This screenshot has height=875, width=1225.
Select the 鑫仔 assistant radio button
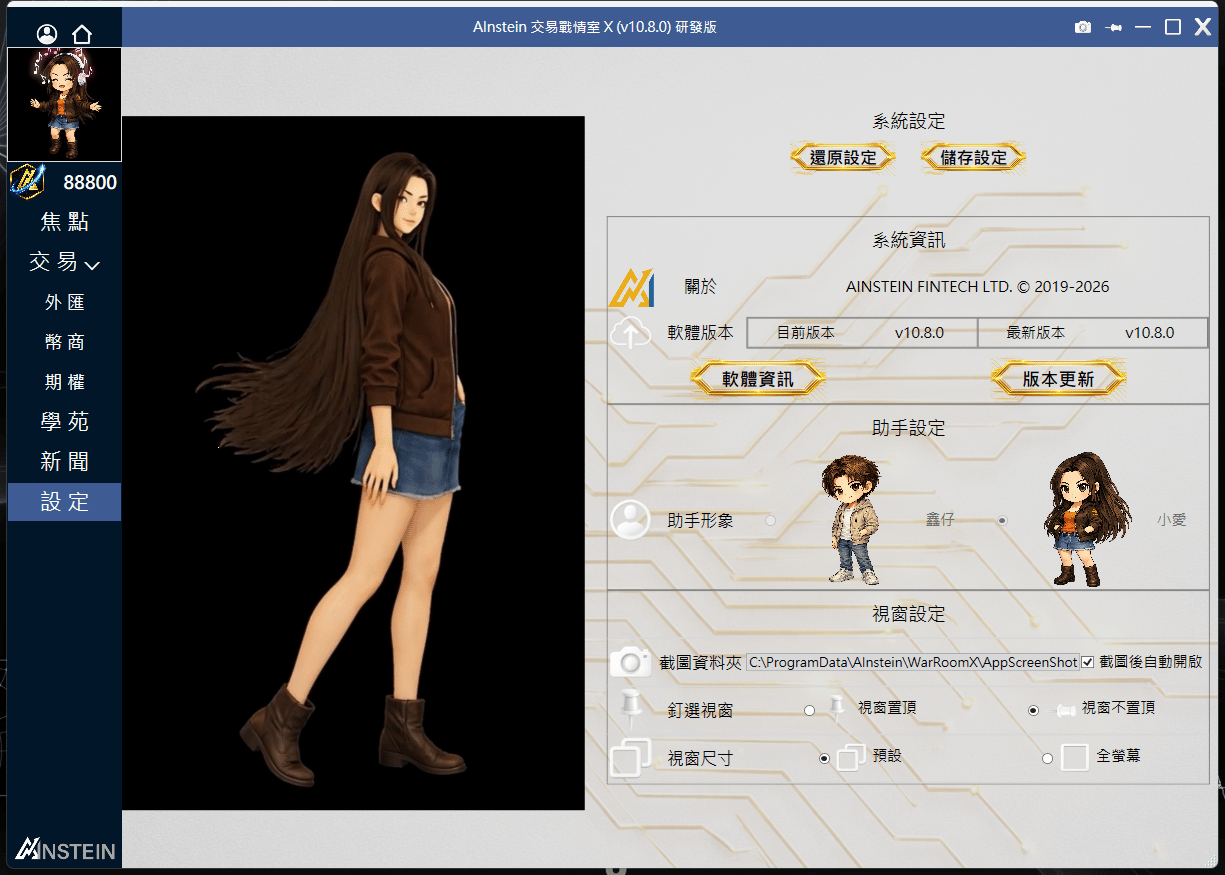click(x=770, y=520)
